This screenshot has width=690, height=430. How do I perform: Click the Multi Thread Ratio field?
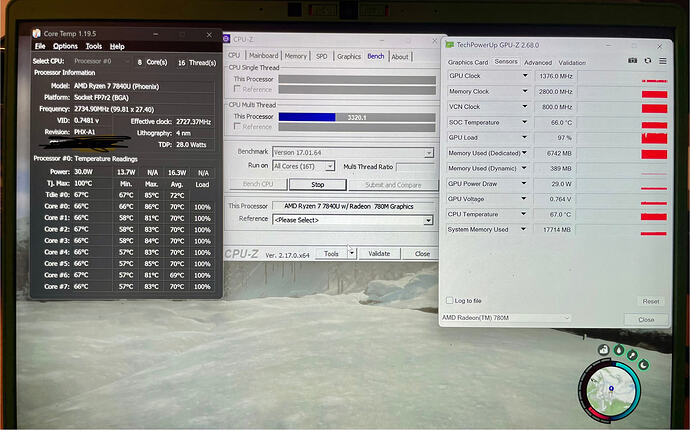tap(416, 167)
